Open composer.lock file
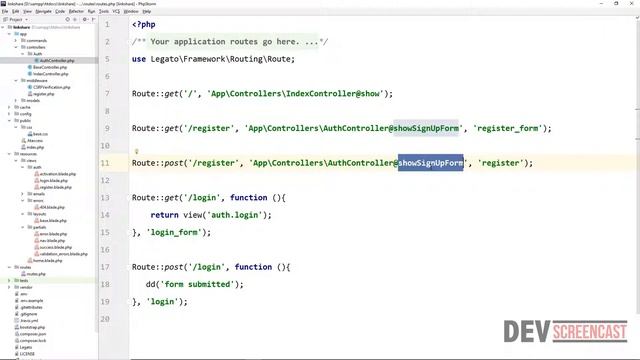 point(30,340)
